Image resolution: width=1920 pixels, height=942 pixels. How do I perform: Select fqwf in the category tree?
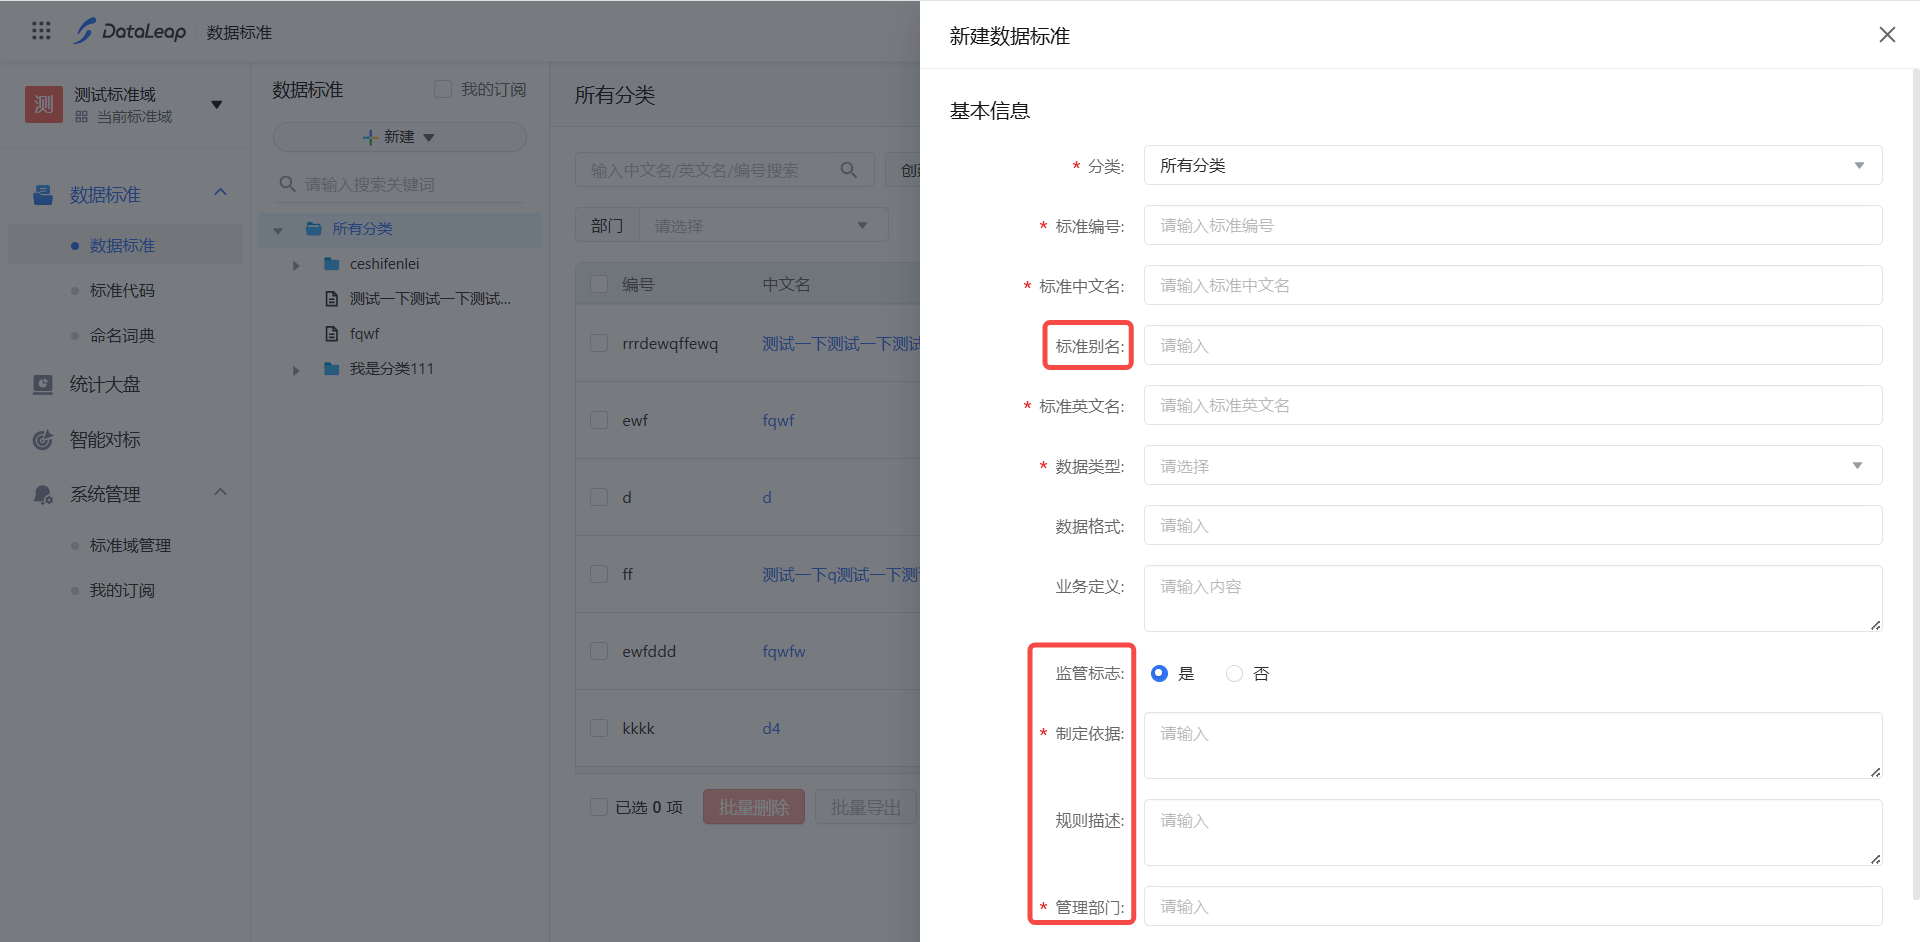click(365, 334)
